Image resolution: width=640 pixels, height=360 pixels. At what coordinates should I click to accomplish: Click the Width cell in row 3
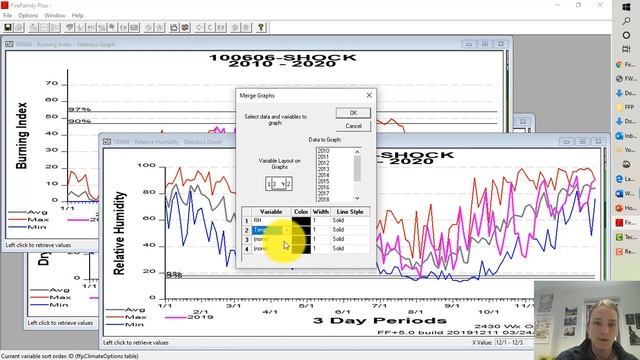[x=320, y=239]
